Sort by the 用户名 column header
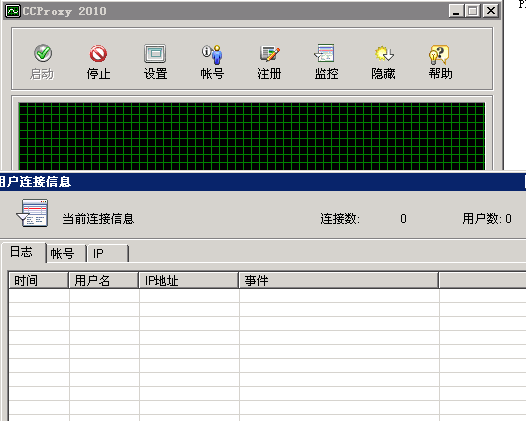Image resolution: width=526 pixels, height=421 pixels. [x=104, y=280]
